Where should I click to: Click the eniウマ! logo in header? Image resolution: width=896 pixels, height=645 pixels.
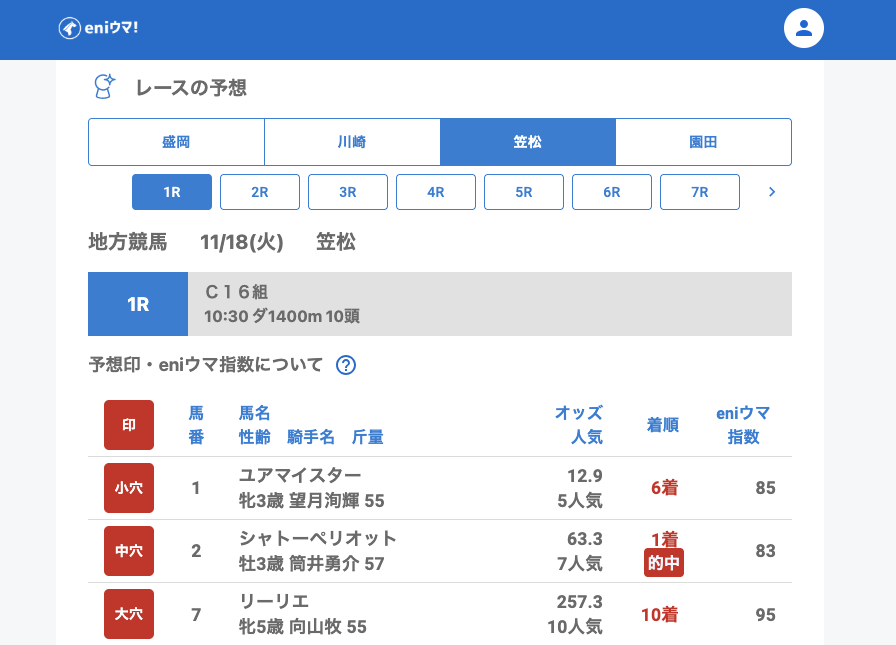point(98,28)
